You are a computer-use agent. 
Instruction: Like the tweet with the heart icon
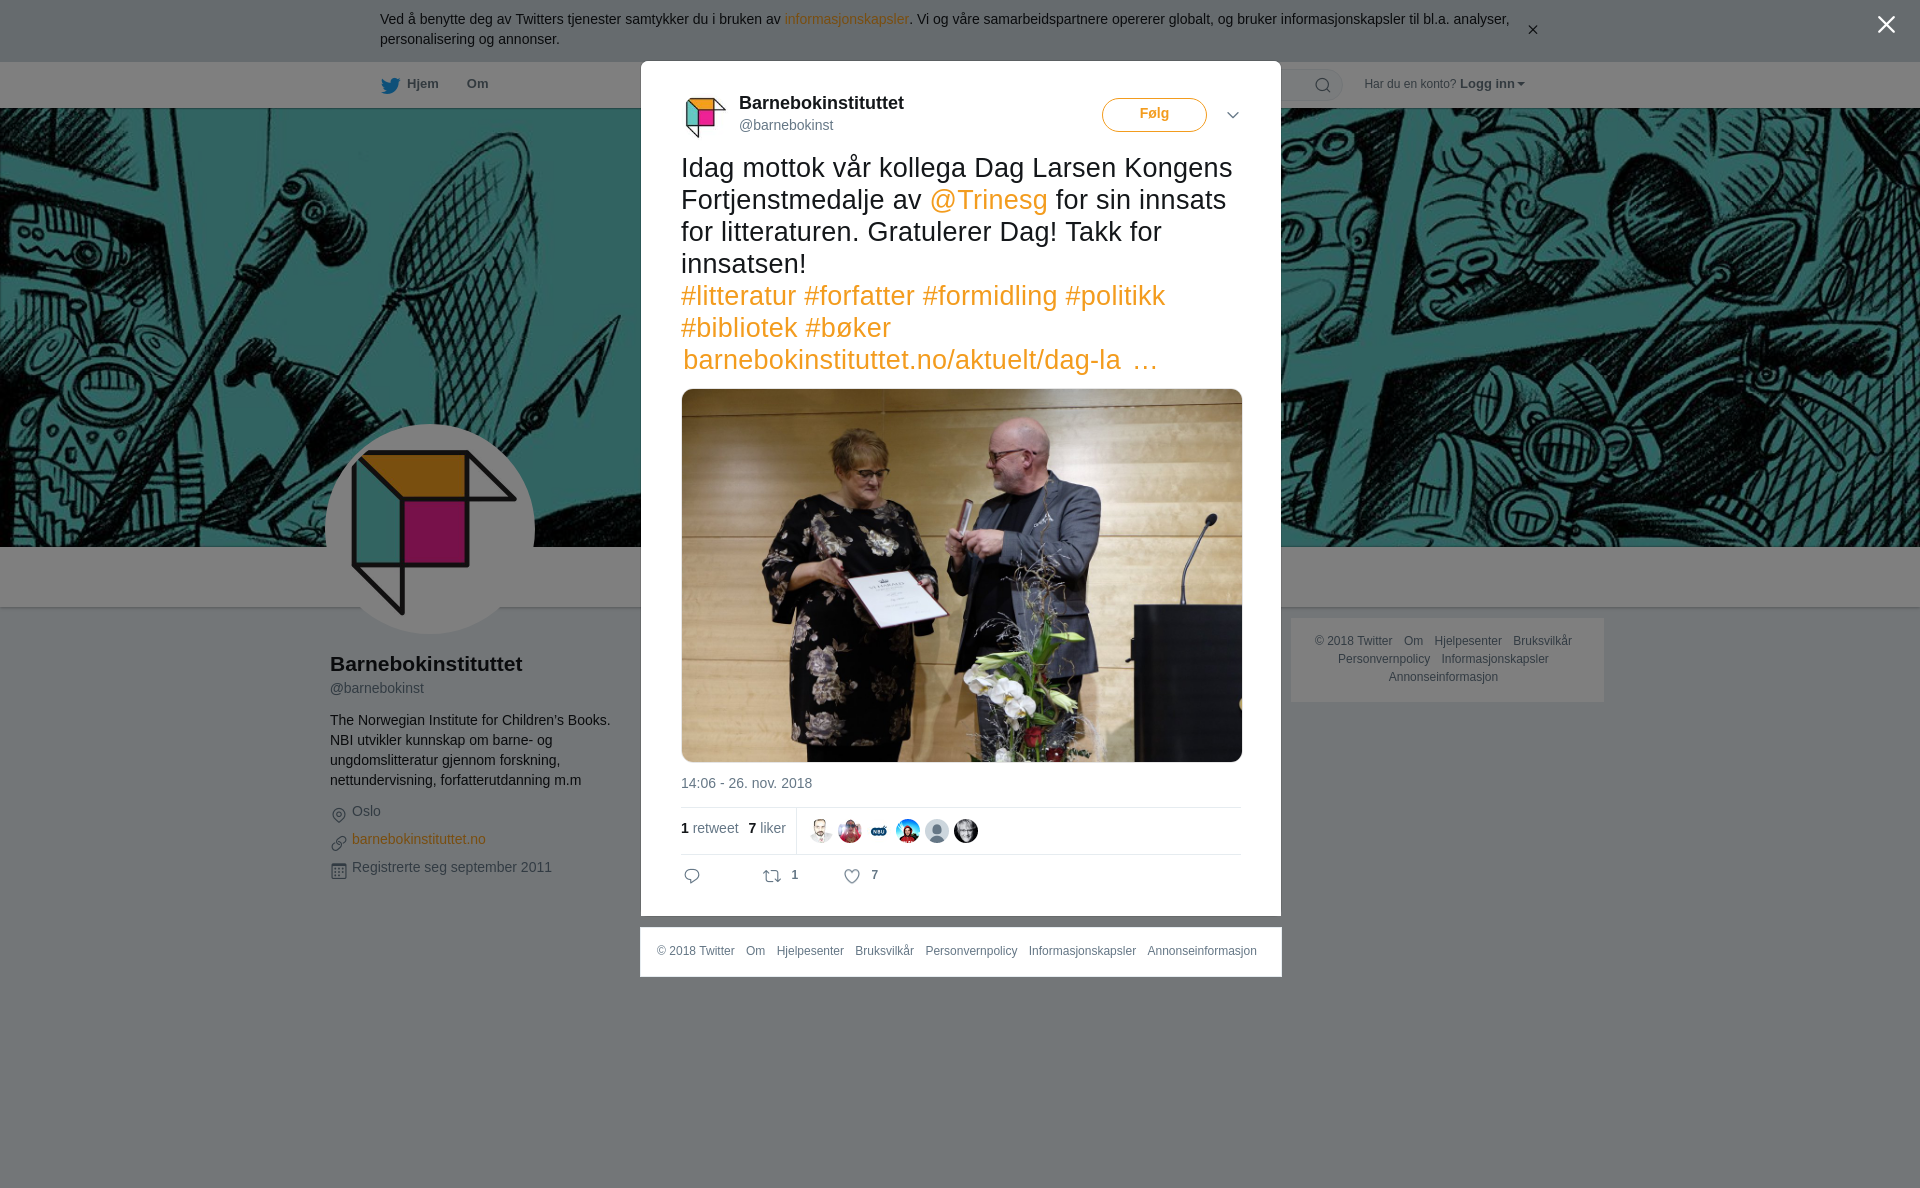(x=852, y=876)
